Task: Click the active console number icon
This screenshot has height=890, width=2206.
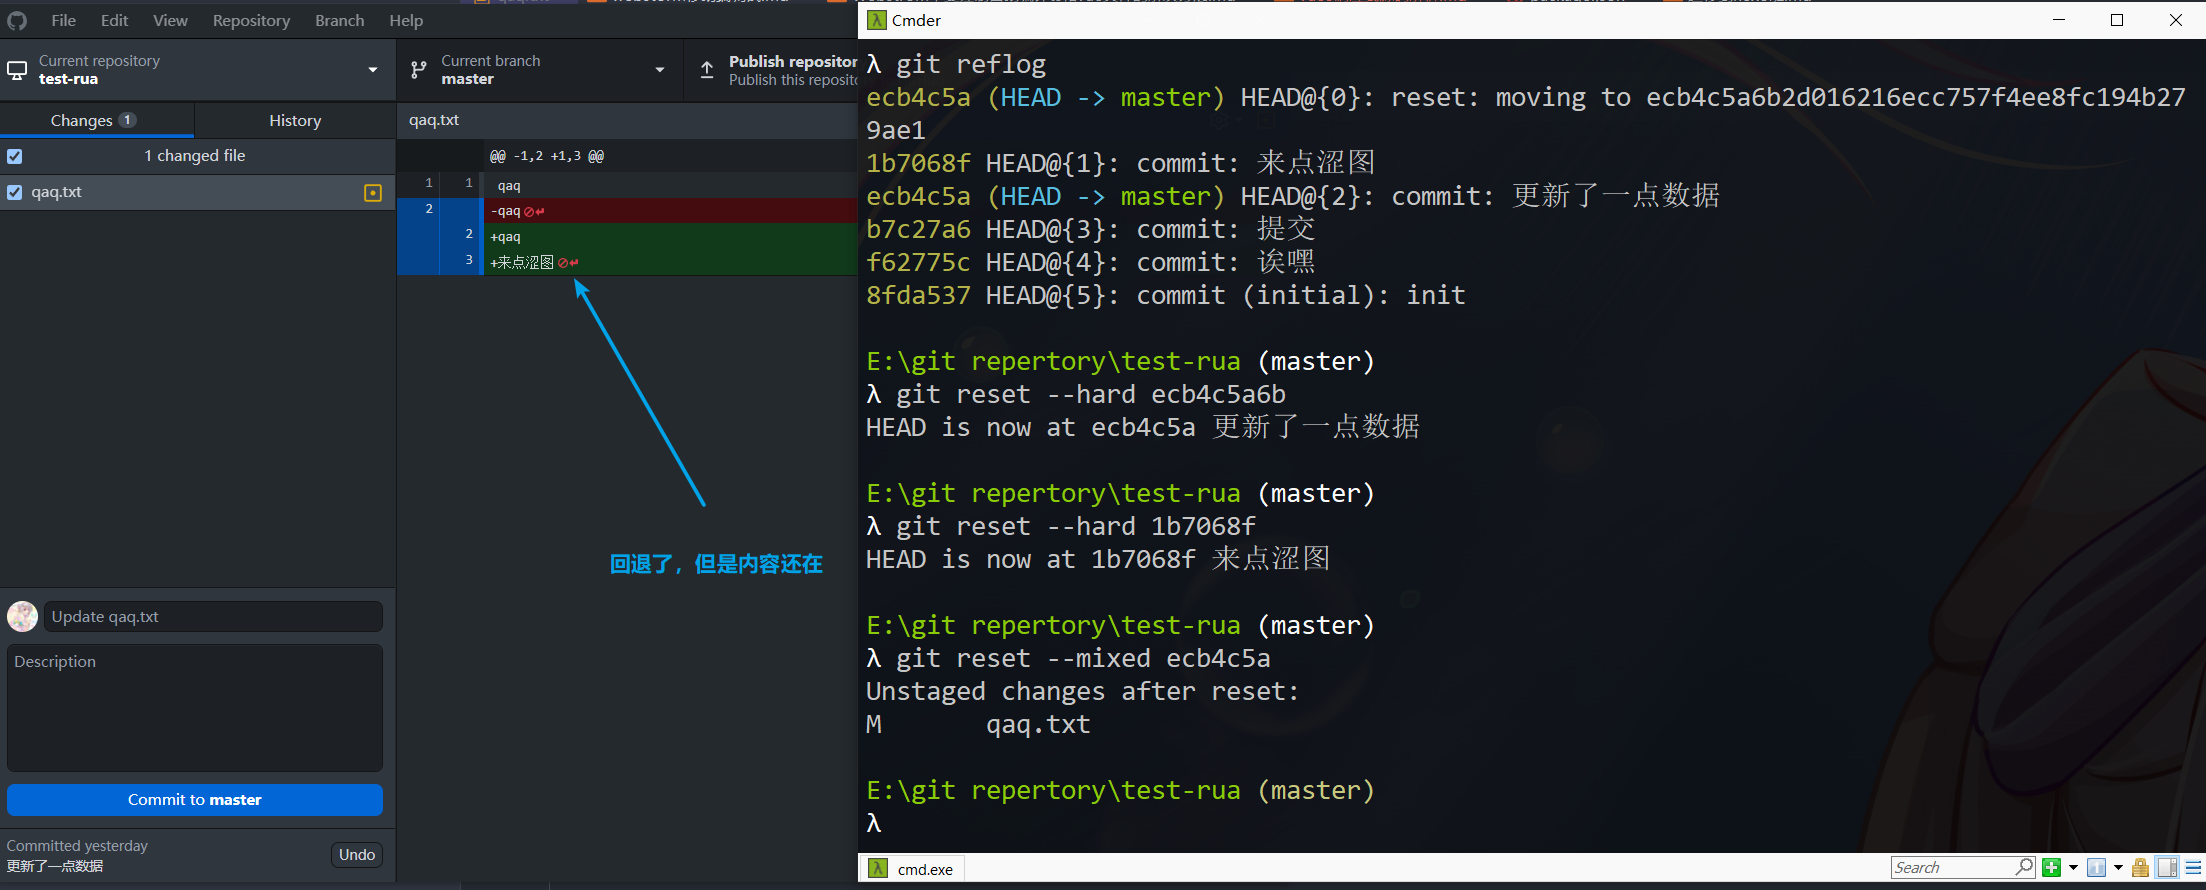Action: pyautogui.click(x=2097, y=867)
